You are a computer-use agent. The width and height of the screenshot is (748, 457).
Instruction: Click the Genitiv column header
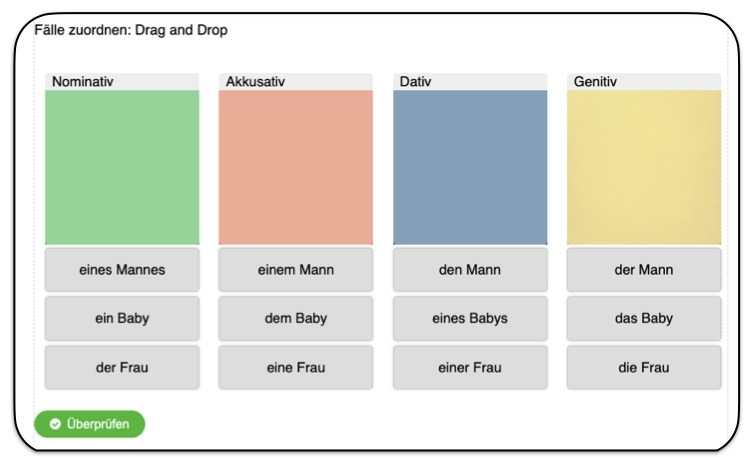point(644,81)
